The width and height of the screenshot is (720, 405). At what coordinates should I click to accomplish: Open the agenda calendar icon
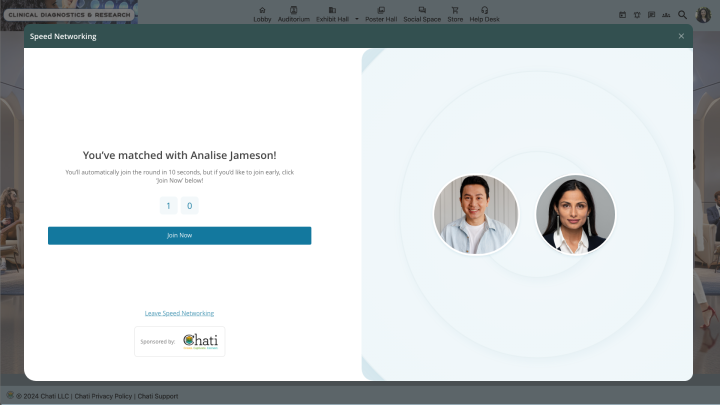(x=622, y=15)
